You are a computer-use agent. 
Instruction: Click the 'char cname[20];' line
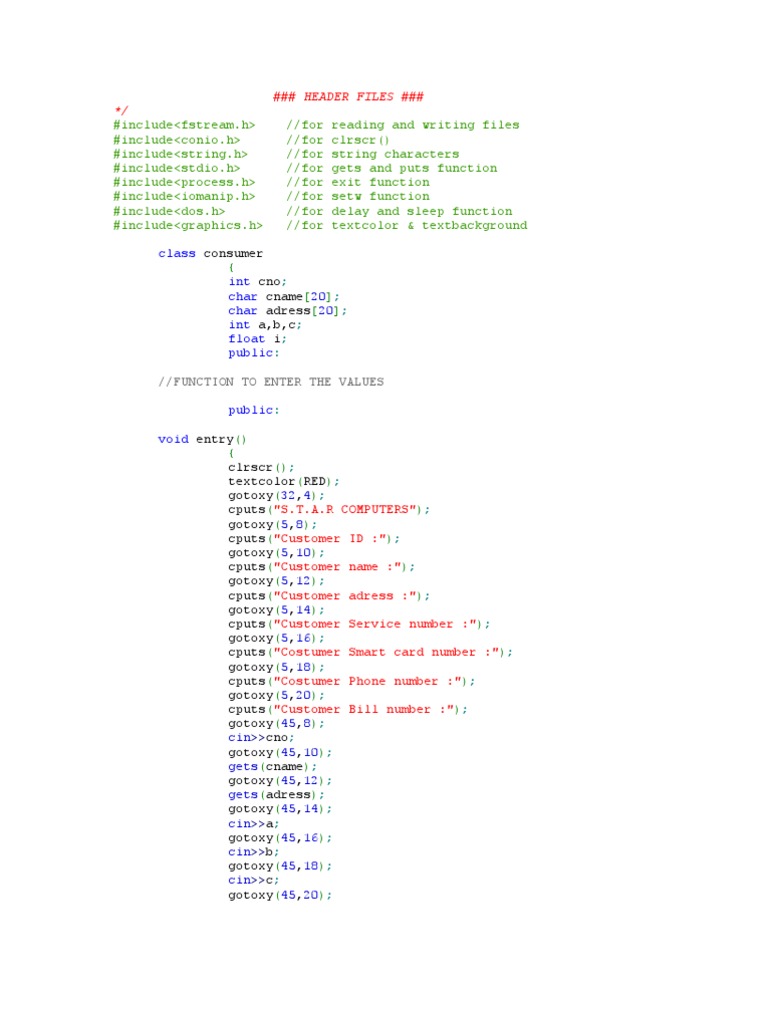(283, 296)
